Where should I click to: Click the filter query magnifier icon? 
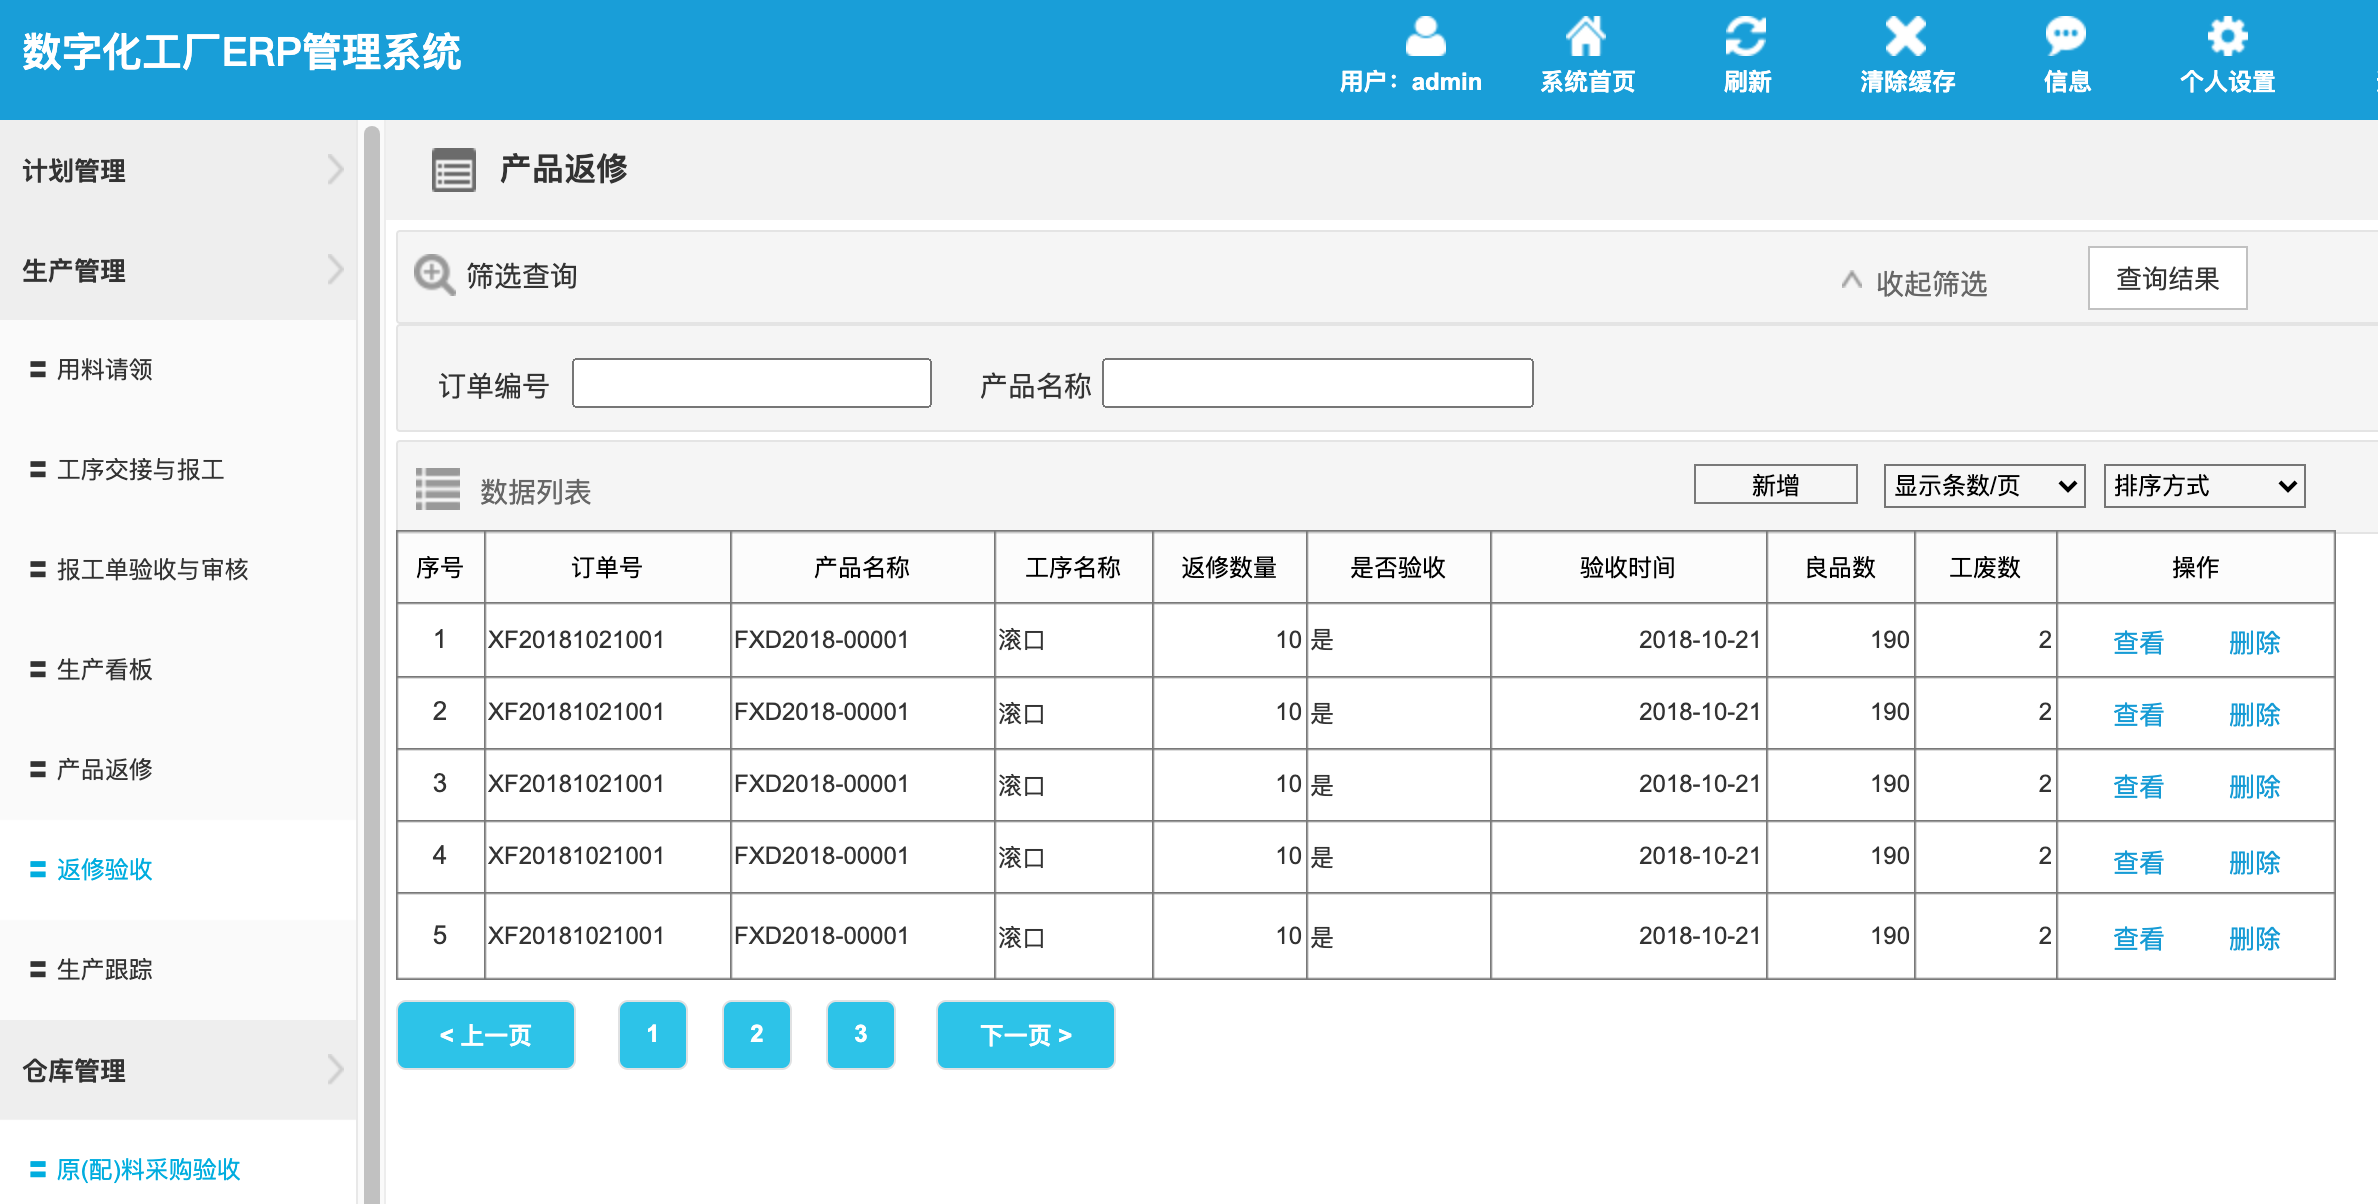435,275
